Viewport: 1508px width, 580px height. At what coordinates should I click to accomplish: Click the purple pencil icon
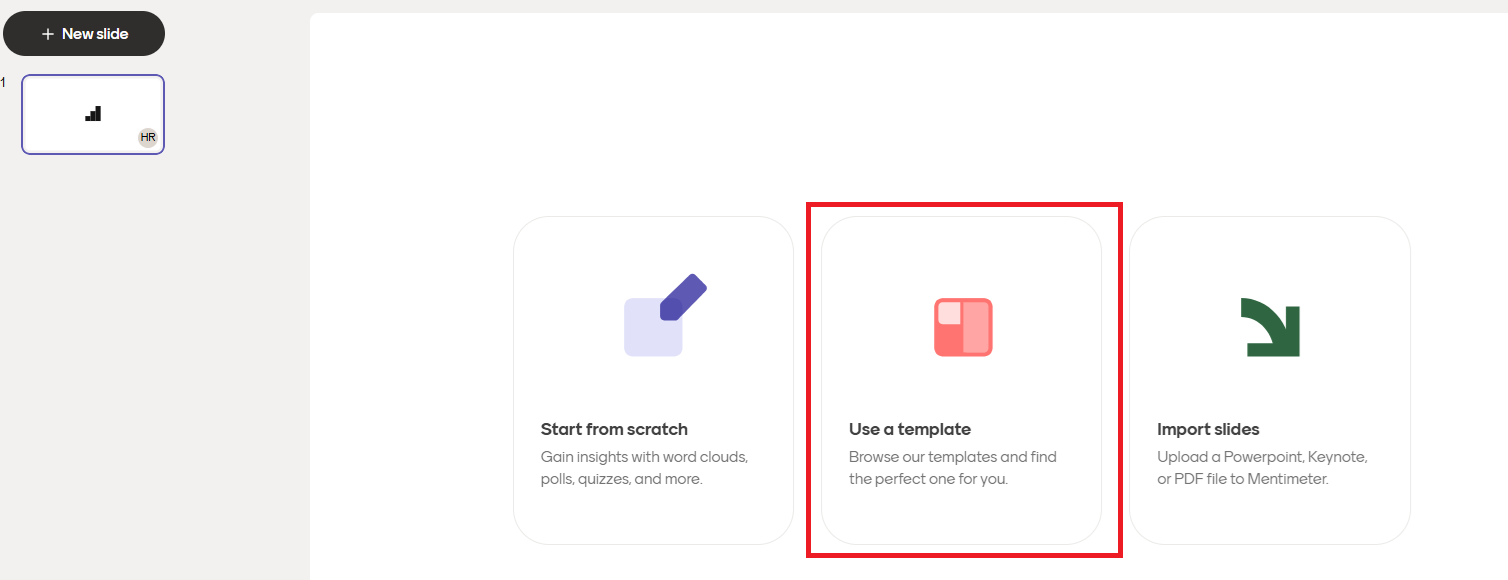pos(684,296)
